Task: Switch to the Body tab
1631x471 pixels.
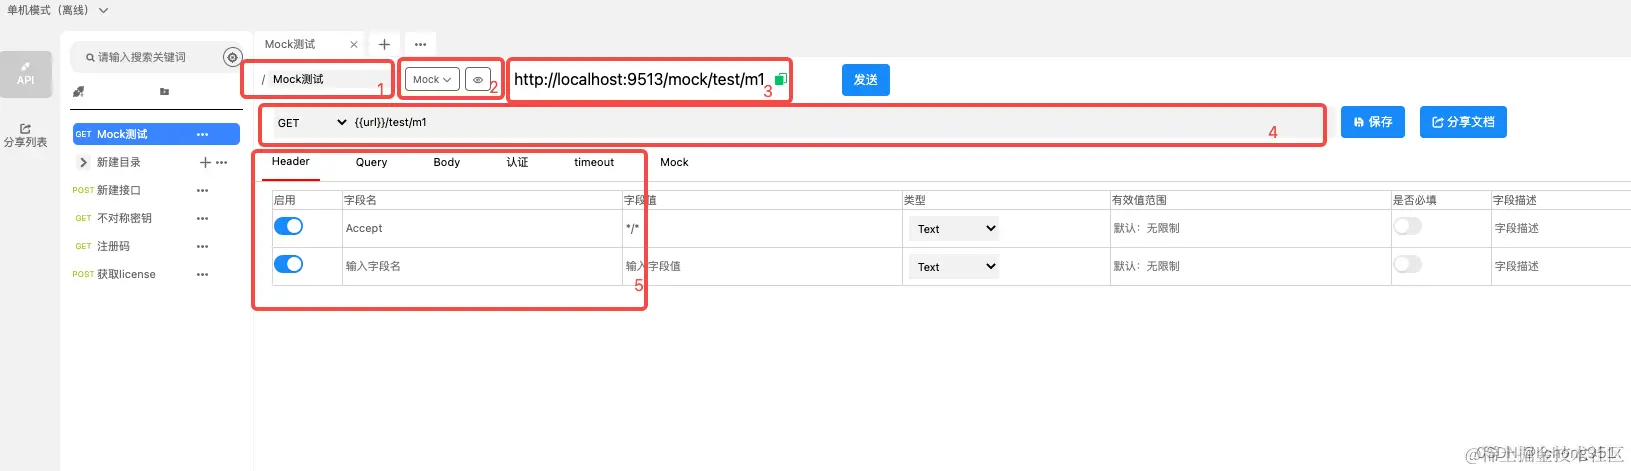Action: click(447, 162)
